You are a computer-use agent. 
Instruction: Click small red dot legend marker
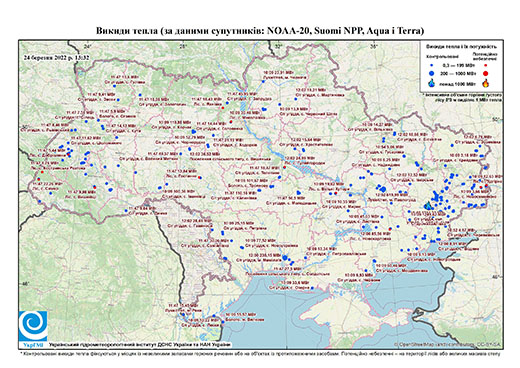click(485, 66)
